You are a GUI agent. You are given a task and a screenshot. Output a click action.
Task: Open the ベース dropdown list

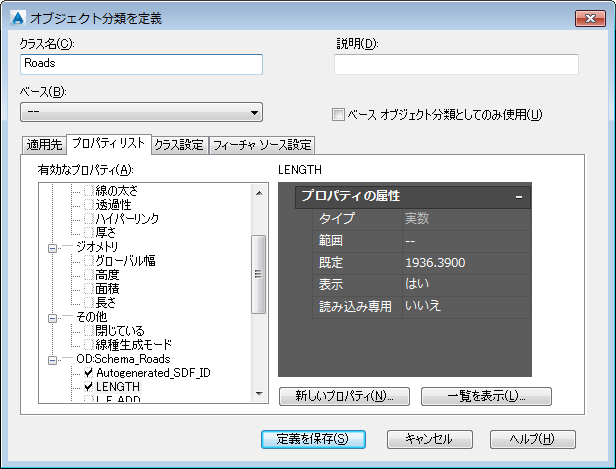pyautogui.click(x=141, y=112)
